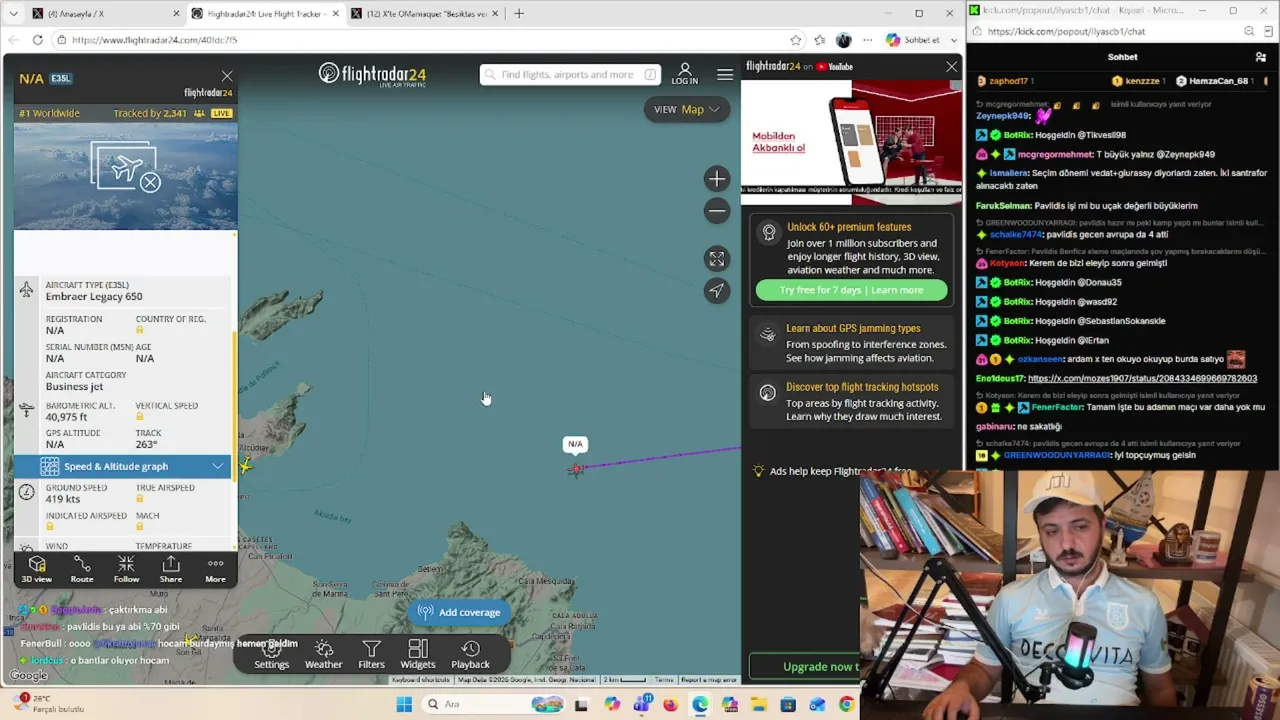
Task: Click Try free for 7 days button
Action: 851,290
